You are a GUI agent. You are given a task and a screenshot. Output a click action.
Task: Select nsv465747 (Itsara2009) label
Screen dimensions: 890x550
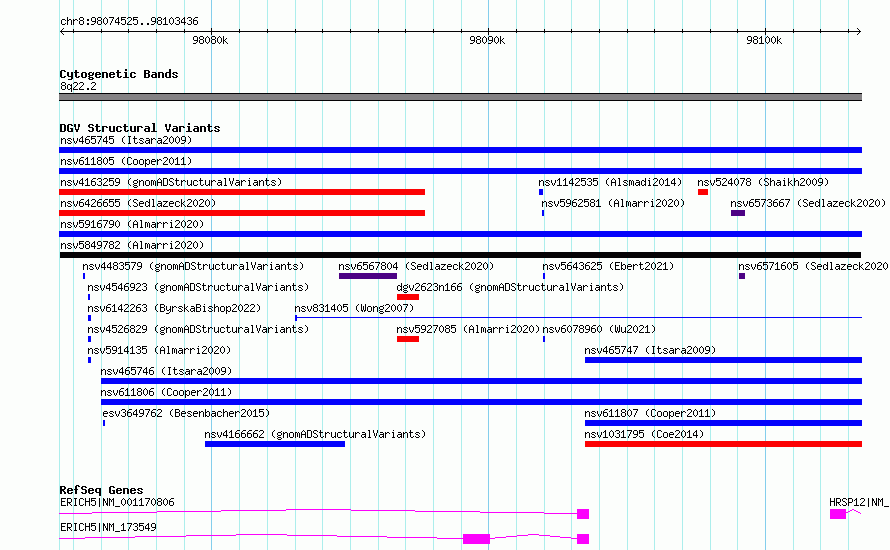pos(650,350)
